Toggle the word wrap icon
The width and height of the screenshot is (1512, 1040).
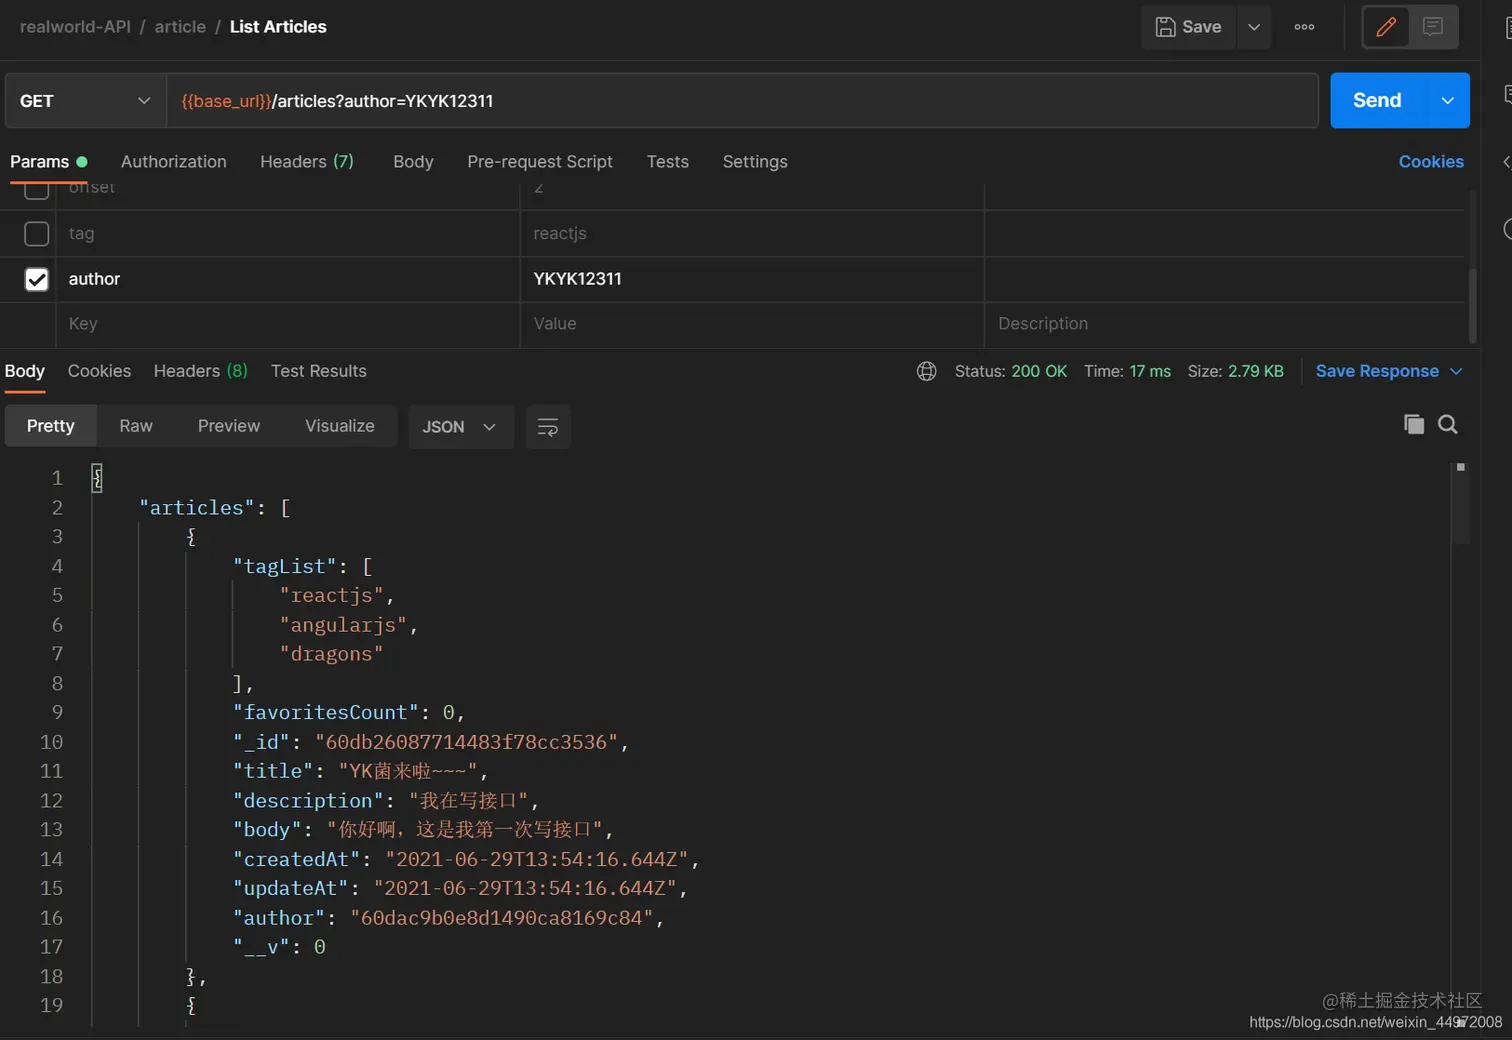tap(548, 427)
